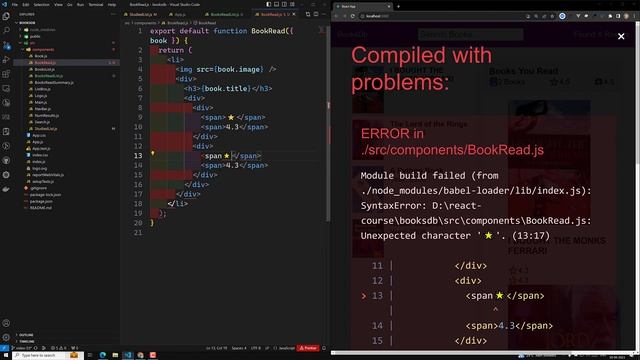Close the BookRead.js editor tab
This screenshot has width=640, height=360.
(294, 14)
